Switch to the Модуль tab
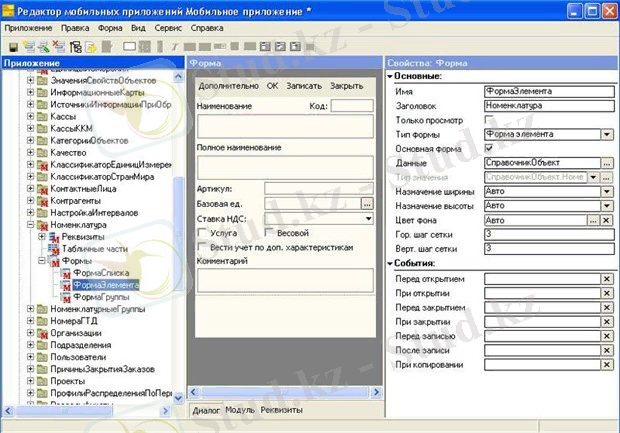The width and height of the screenshot is (620, 433). click(240, 411)
